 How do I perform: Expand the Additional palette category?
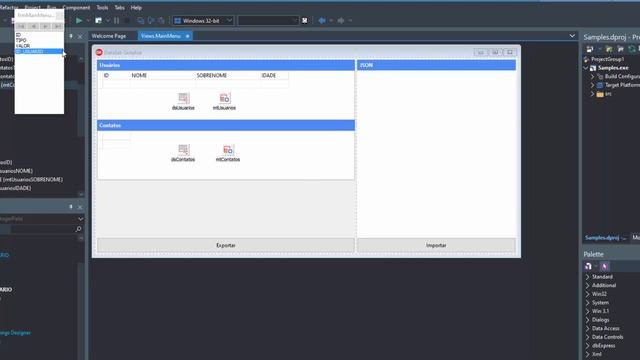(x=587, y=285)
